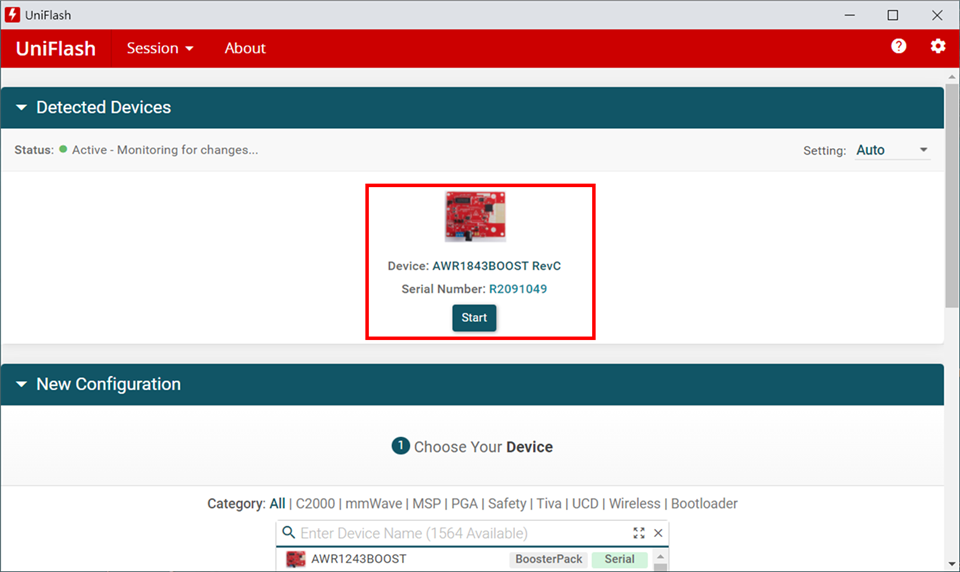Image resolution: width=960 pixels, height=572 pixels.
Task: Click the device name AWR1843BOOST RevC text
Action: point(496,266)
